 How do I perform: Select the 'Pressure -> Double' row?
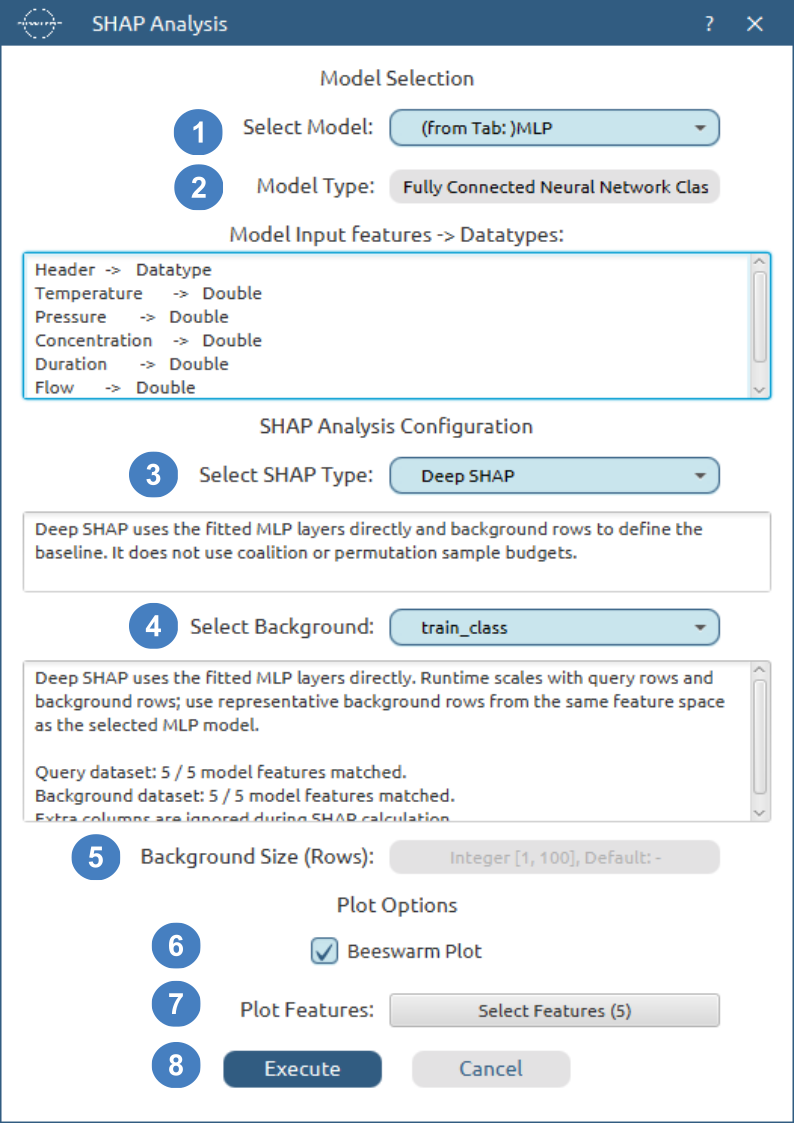(x=132, y=317)
